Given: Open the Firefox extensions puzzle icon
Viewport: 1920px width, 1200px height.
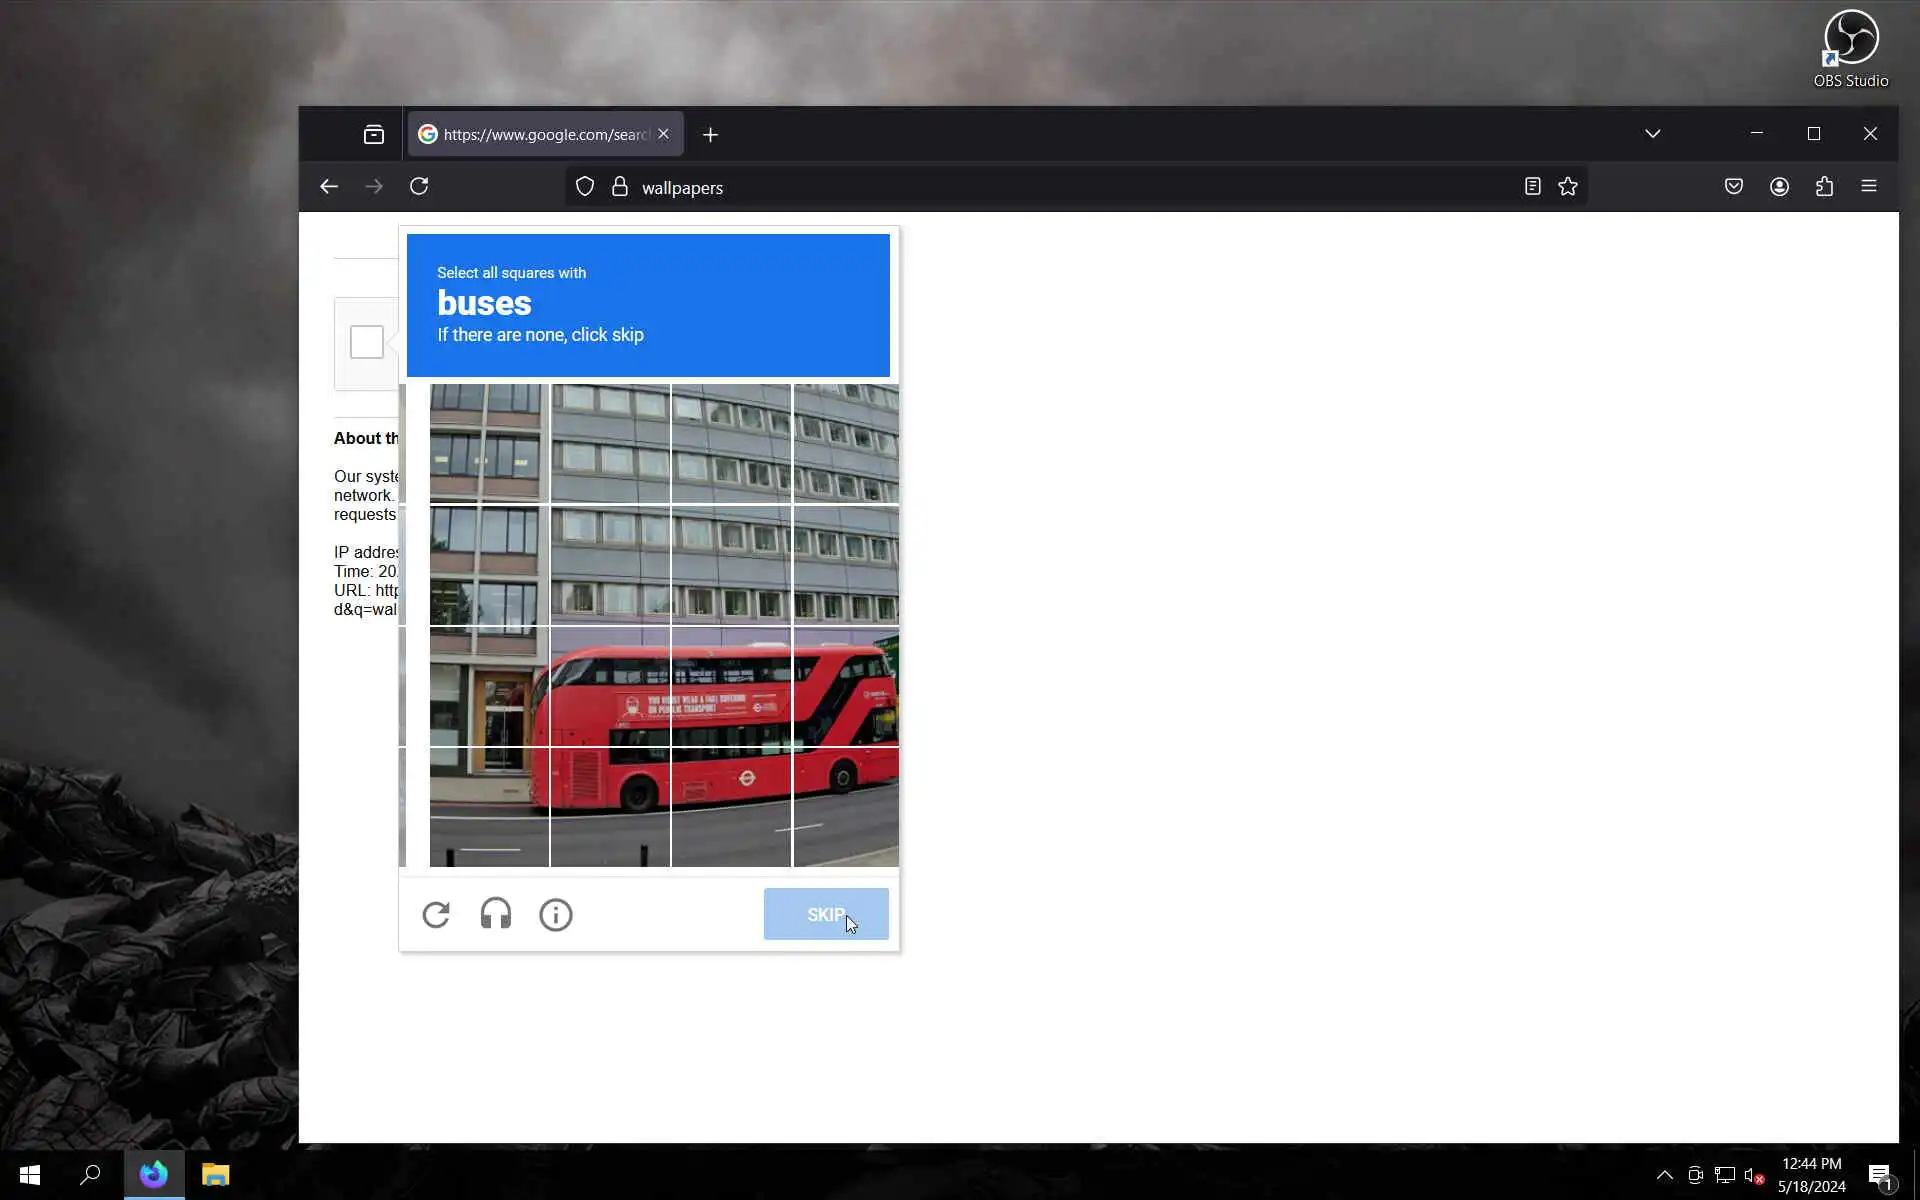Looking at the screenshot, I should point(1824,187).
